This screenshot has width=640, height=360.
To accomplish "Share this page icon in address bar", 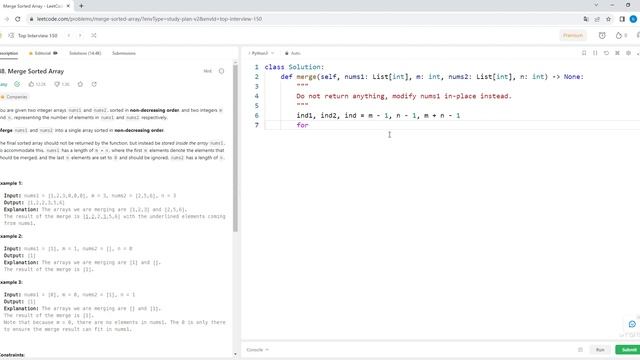I will (597, 19).
